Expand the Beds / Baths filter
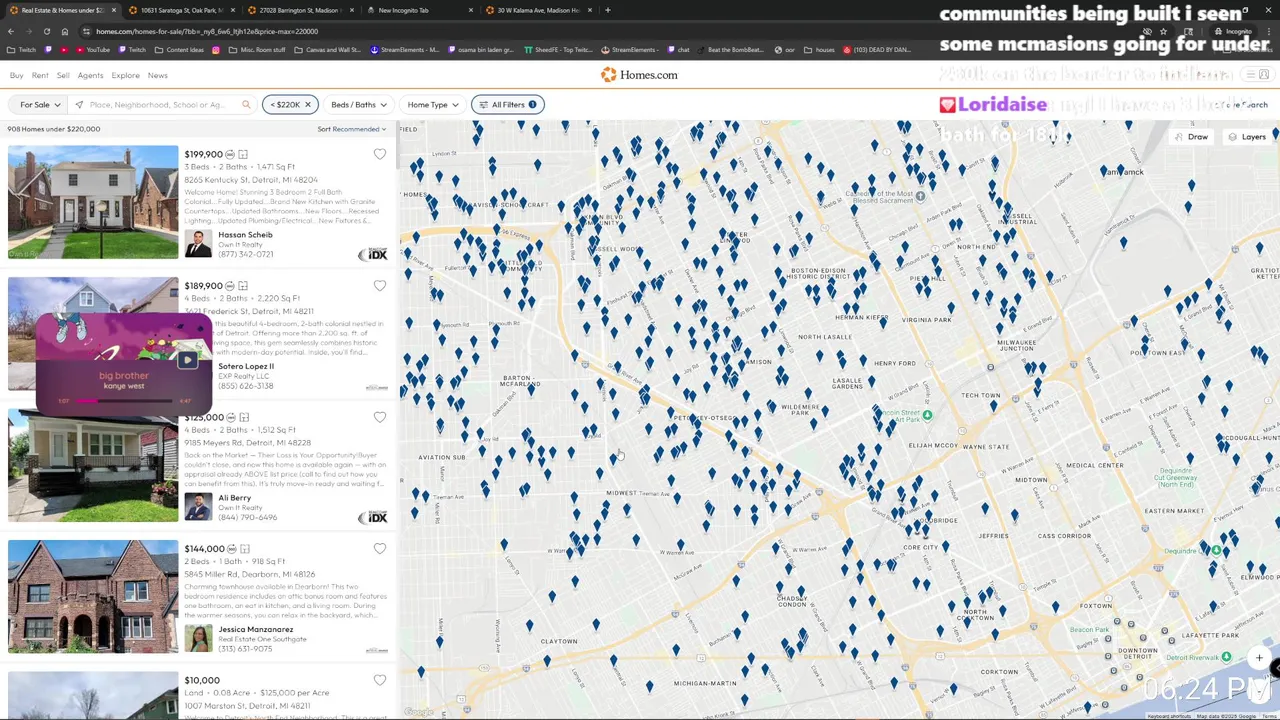 coord(358,104)
